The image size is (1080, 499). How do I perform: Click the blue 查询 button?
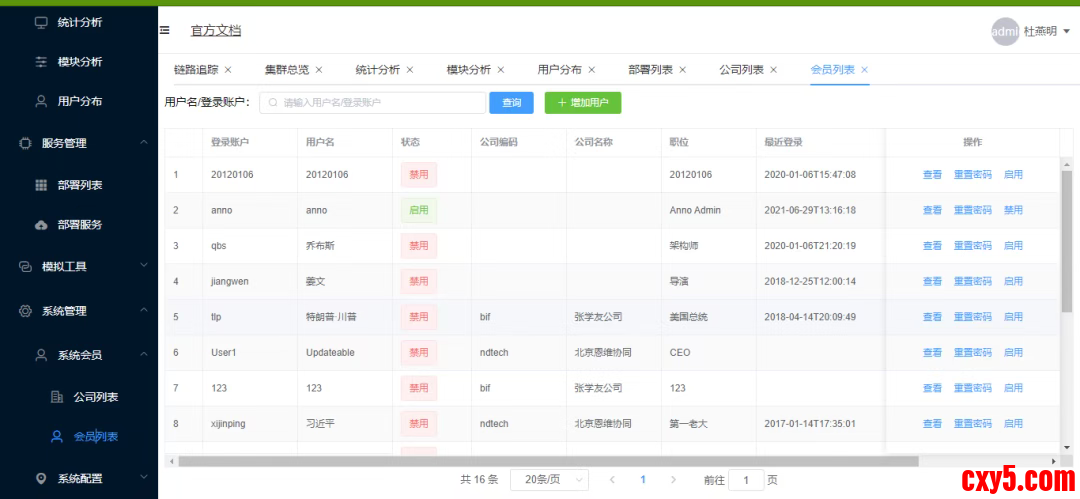[x=511, y=102]
